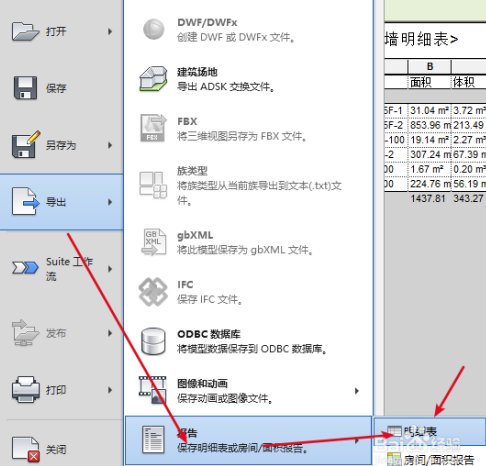Image resolution: width=486 pixels, height=466 pixels.
Task: Click the 31.04 m² area cell
Action: (x=430, y=111)
